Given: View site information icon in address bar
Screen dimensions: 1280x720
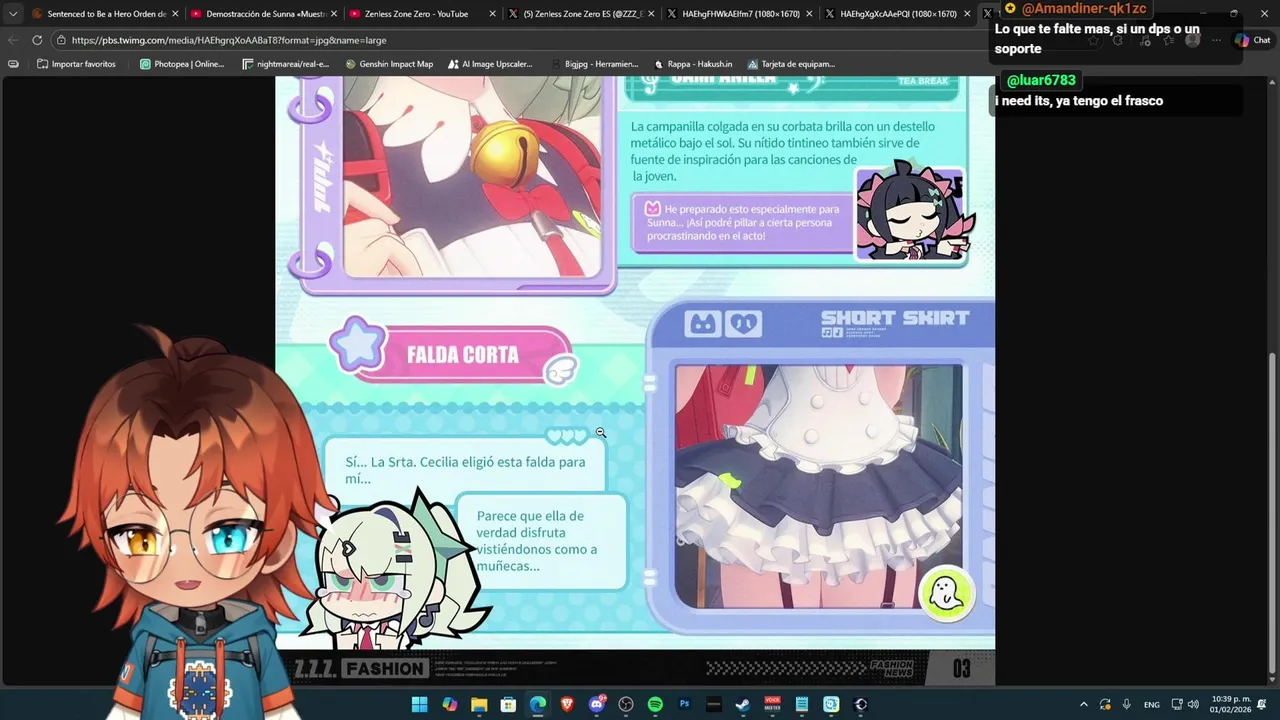Looking at the screenshot, I should click(61, 40).
